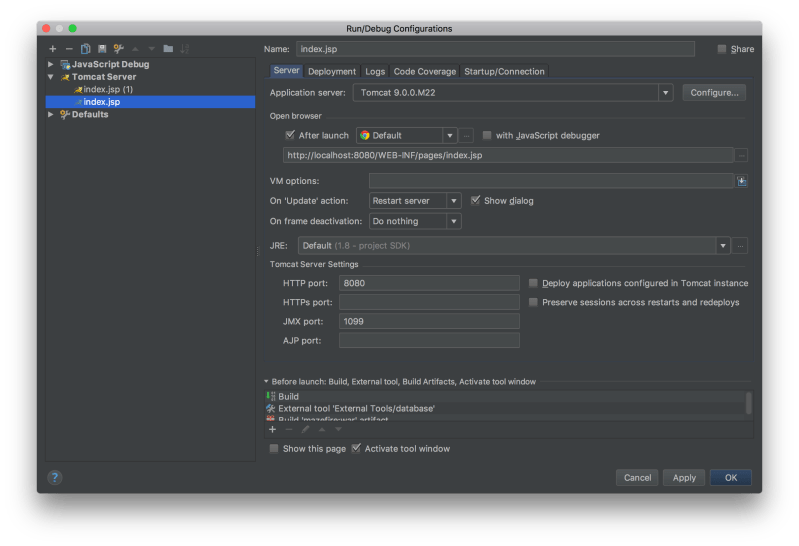The width and height of the screenshot is (799, 546).
Task: Expand VM options field with the icon
Action: (x=741, y=181)
